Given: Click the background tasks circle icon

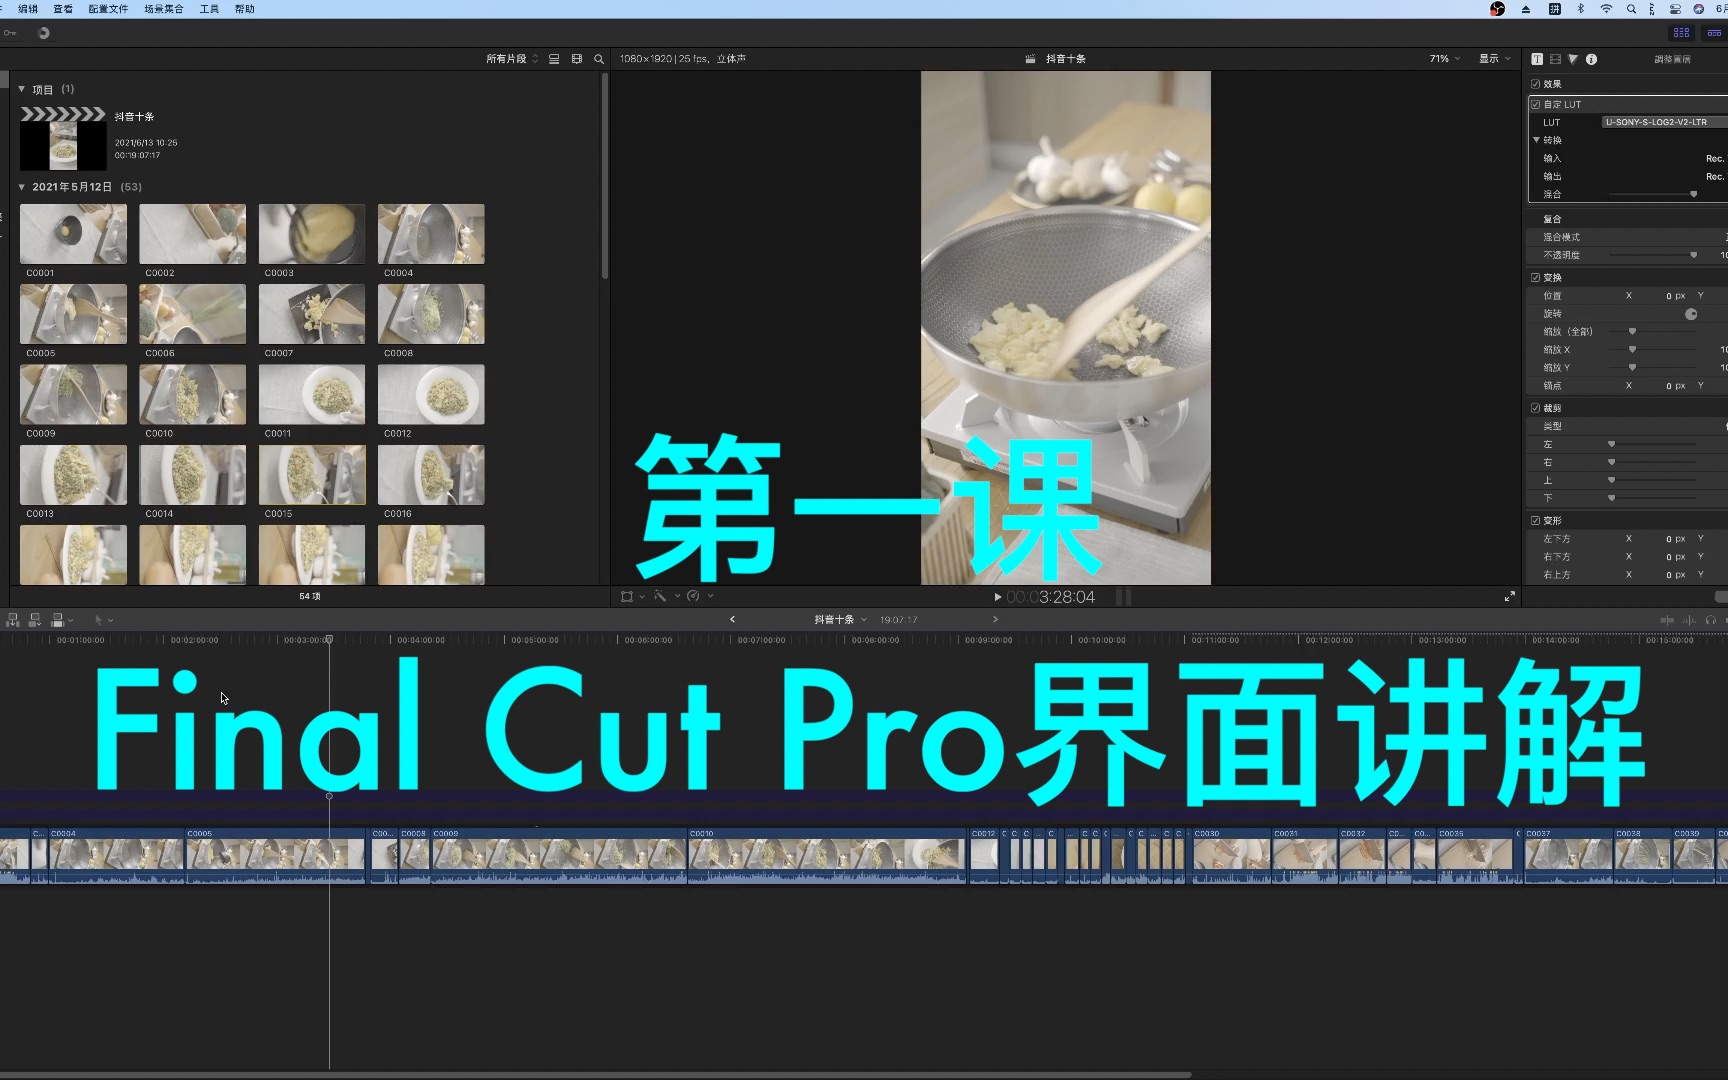Looking at the screenshot, I should pyautogui.click(x=44, y=33).
